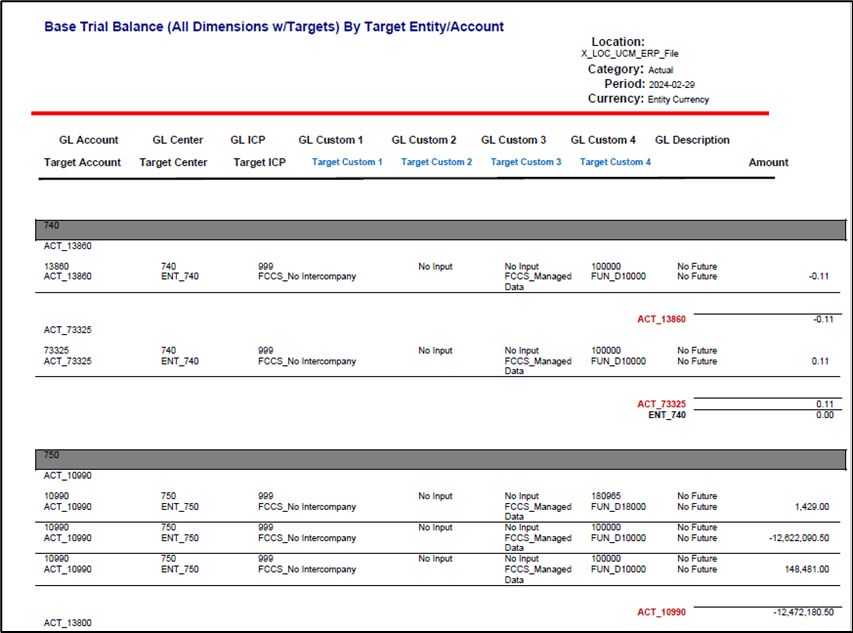The width and height of the screenshot is (853, 633).
Task: Click the 'GL Center' column header
Action: pos(178,140)
